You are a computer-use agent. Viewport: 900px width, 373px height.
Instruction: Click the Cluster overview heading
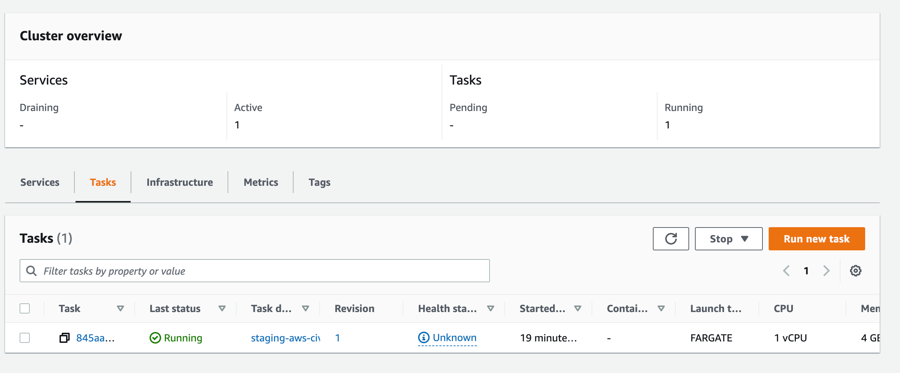(71, 36)
